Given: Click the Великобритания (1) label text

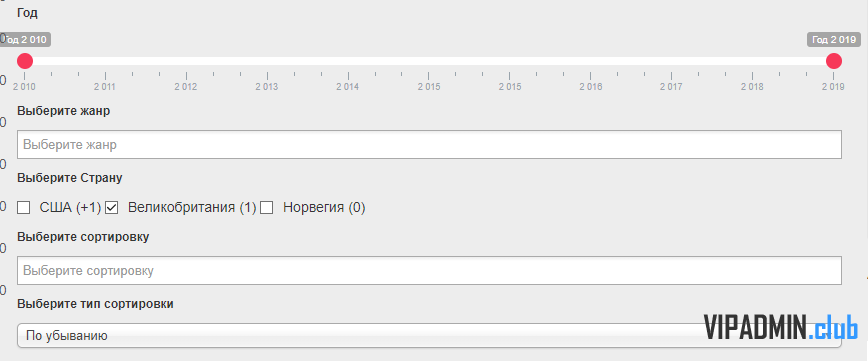Looking at the screenshot, I should (x=192, y=208).
